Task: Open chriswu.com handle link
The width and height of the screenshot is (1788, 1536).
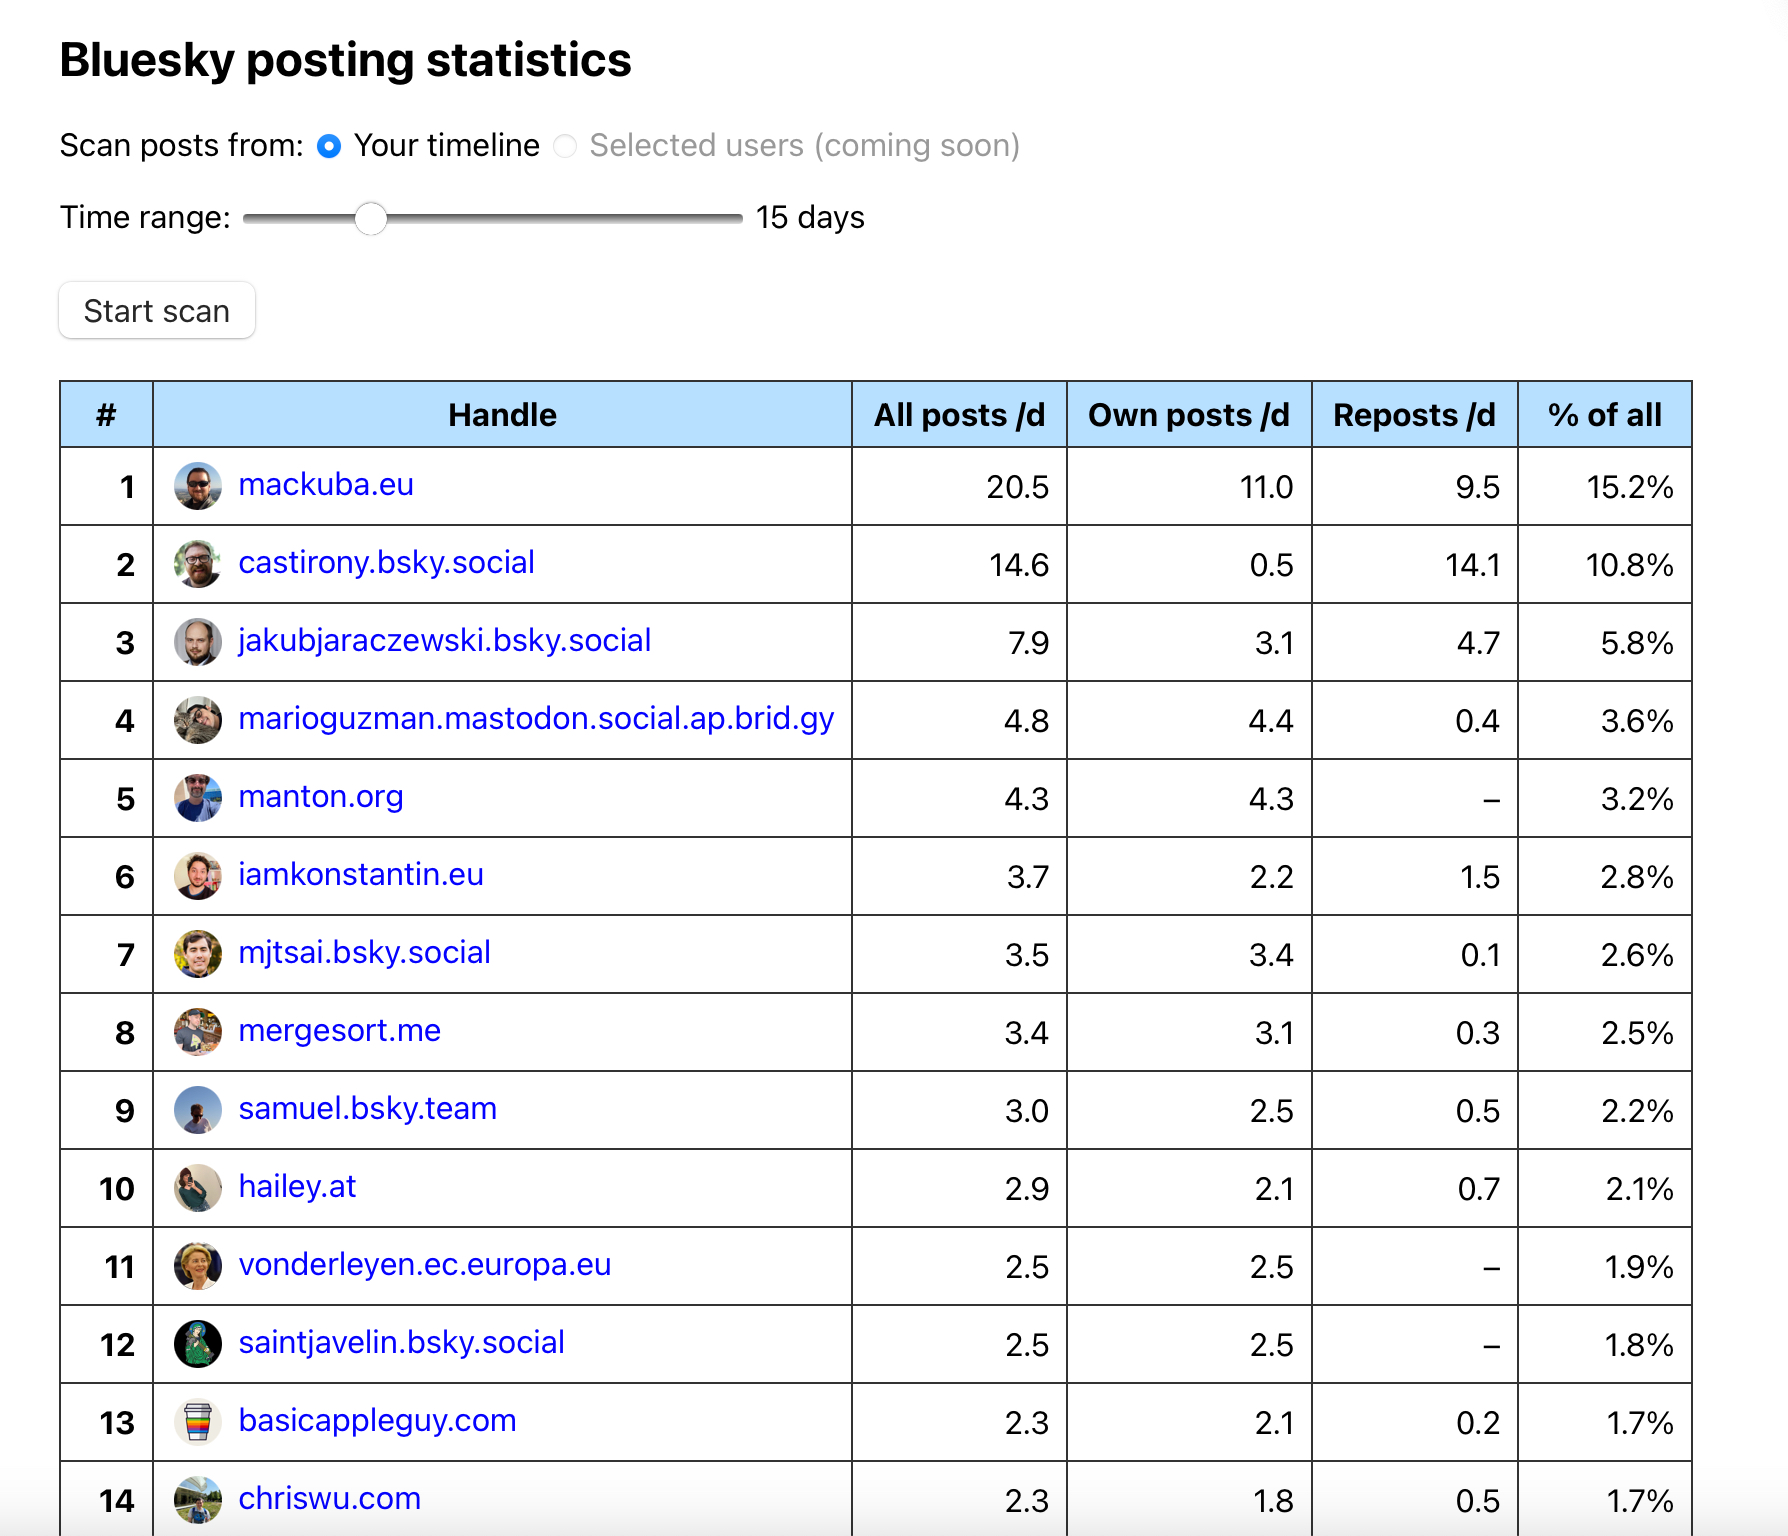Action: click(x=329, y=1498)
